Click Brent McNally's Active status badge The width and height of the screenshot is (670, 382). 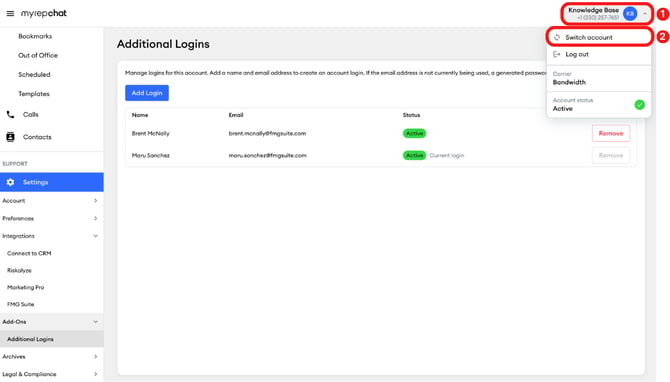(x=414, y=133)
